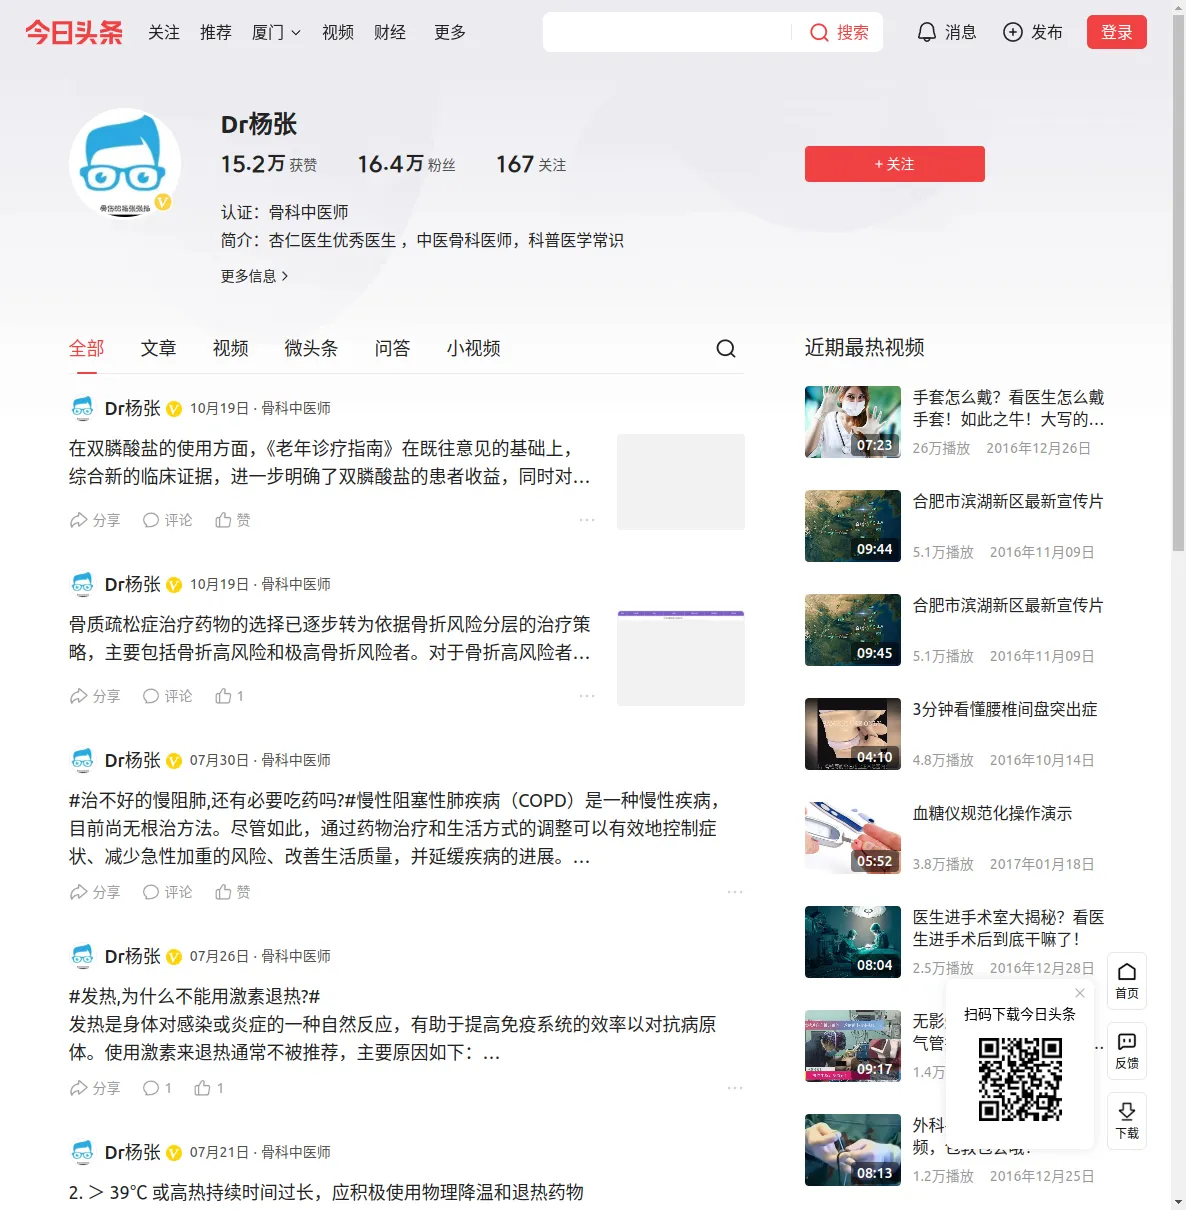Open the 骨质疏松症治疗药物 post text
Image resolution: width=1186 pixels, height=1210 pixels.
pyautogui.click(x=330, y=639)
